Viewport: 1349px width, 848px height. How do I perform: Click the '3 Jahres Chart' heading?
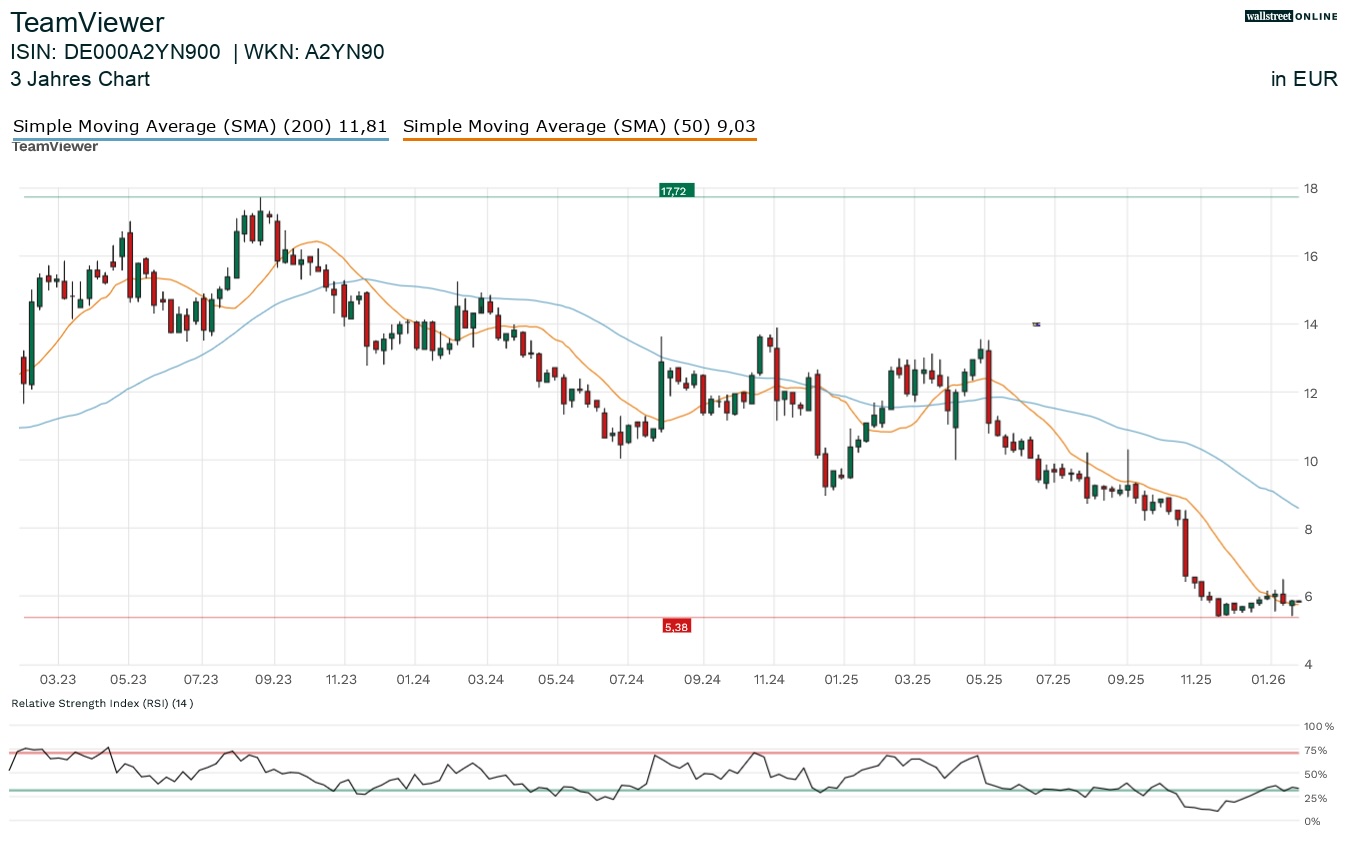(x=80, y=79)
